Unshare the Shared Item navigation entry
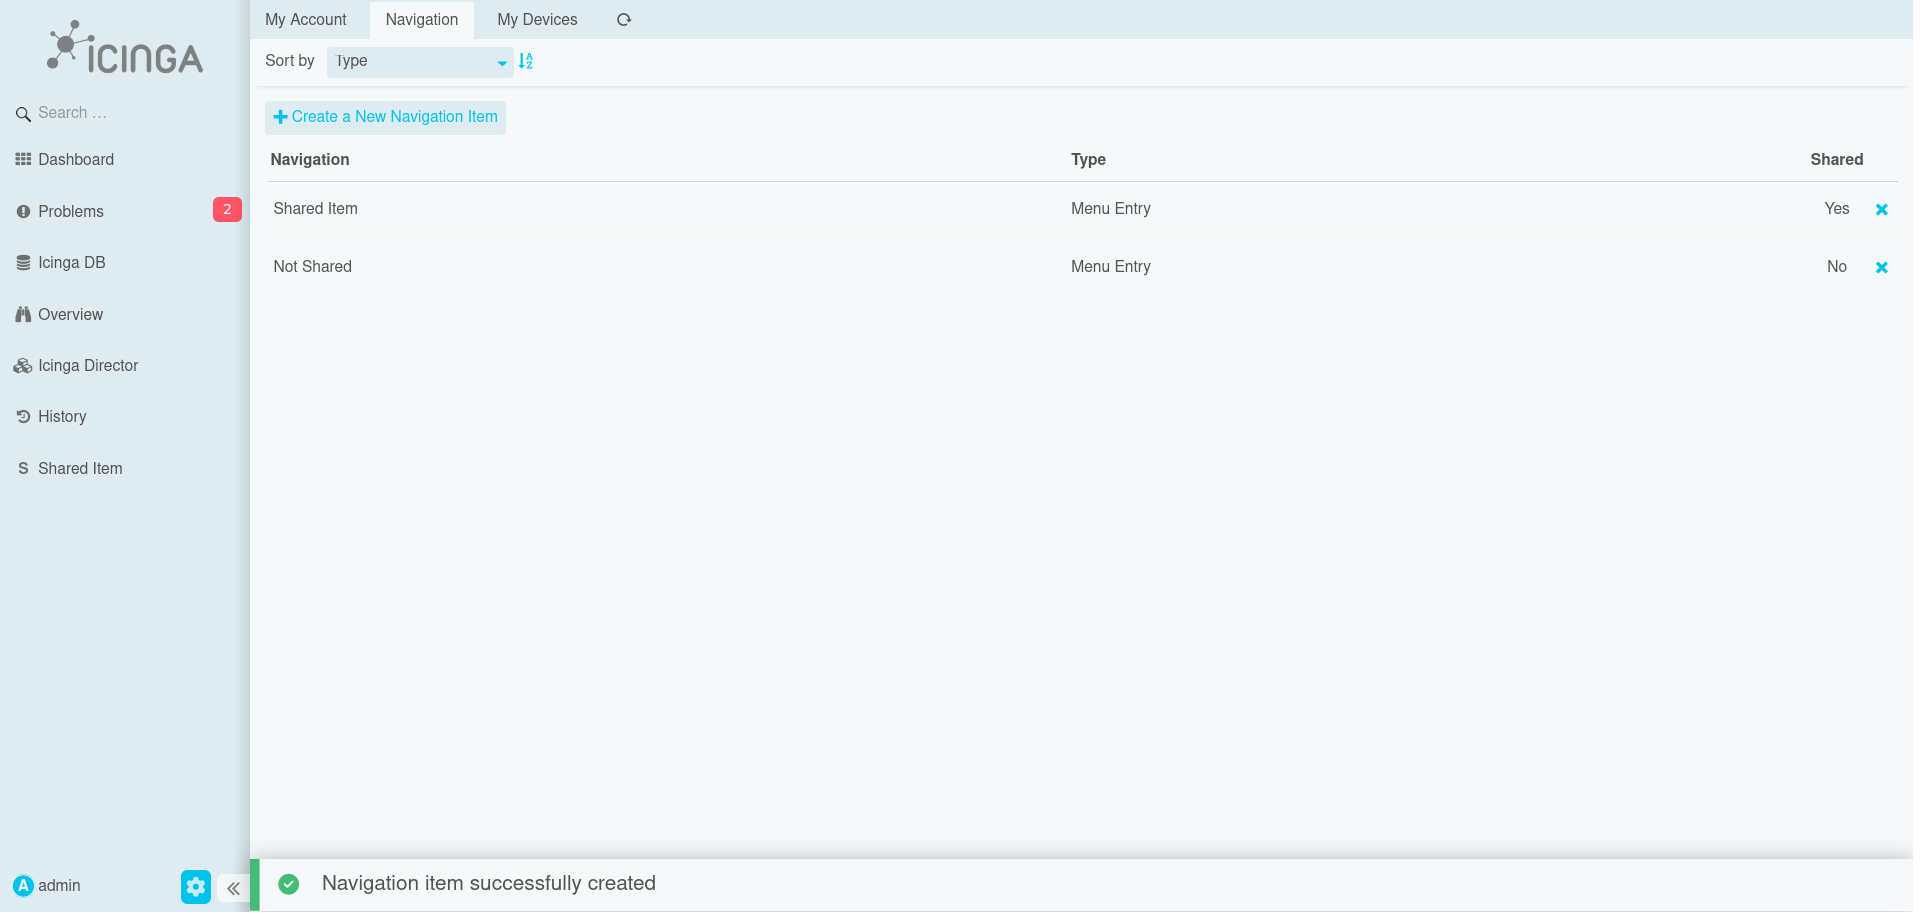Viewport: 1920px width, 915px height. pyautogui.click(x=1882, y=209)
